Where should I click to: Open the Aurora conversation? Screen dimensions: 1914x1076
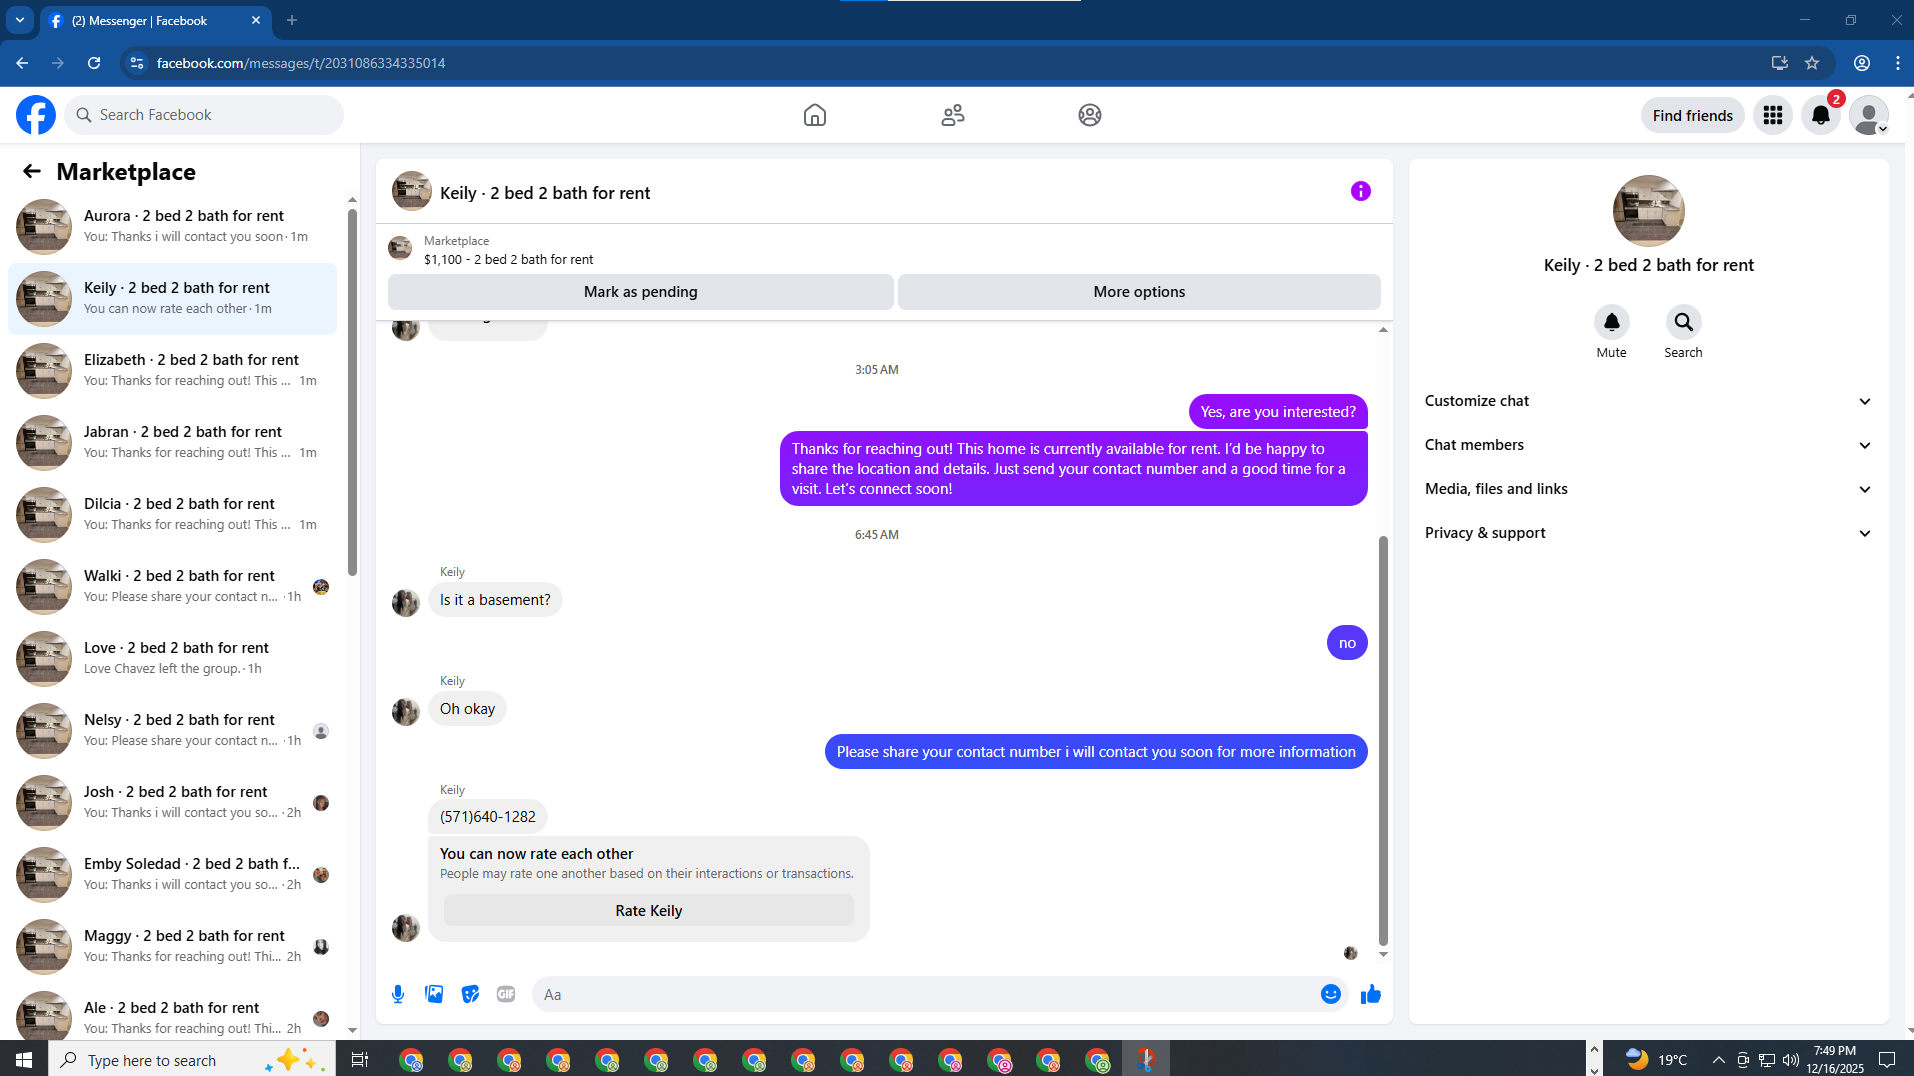[172, 226]
